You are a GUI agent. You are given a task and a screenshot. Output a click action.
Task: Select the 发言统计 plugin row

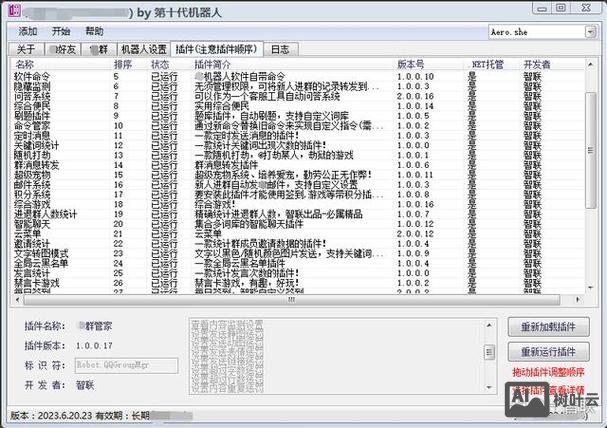tap(298, 273)
